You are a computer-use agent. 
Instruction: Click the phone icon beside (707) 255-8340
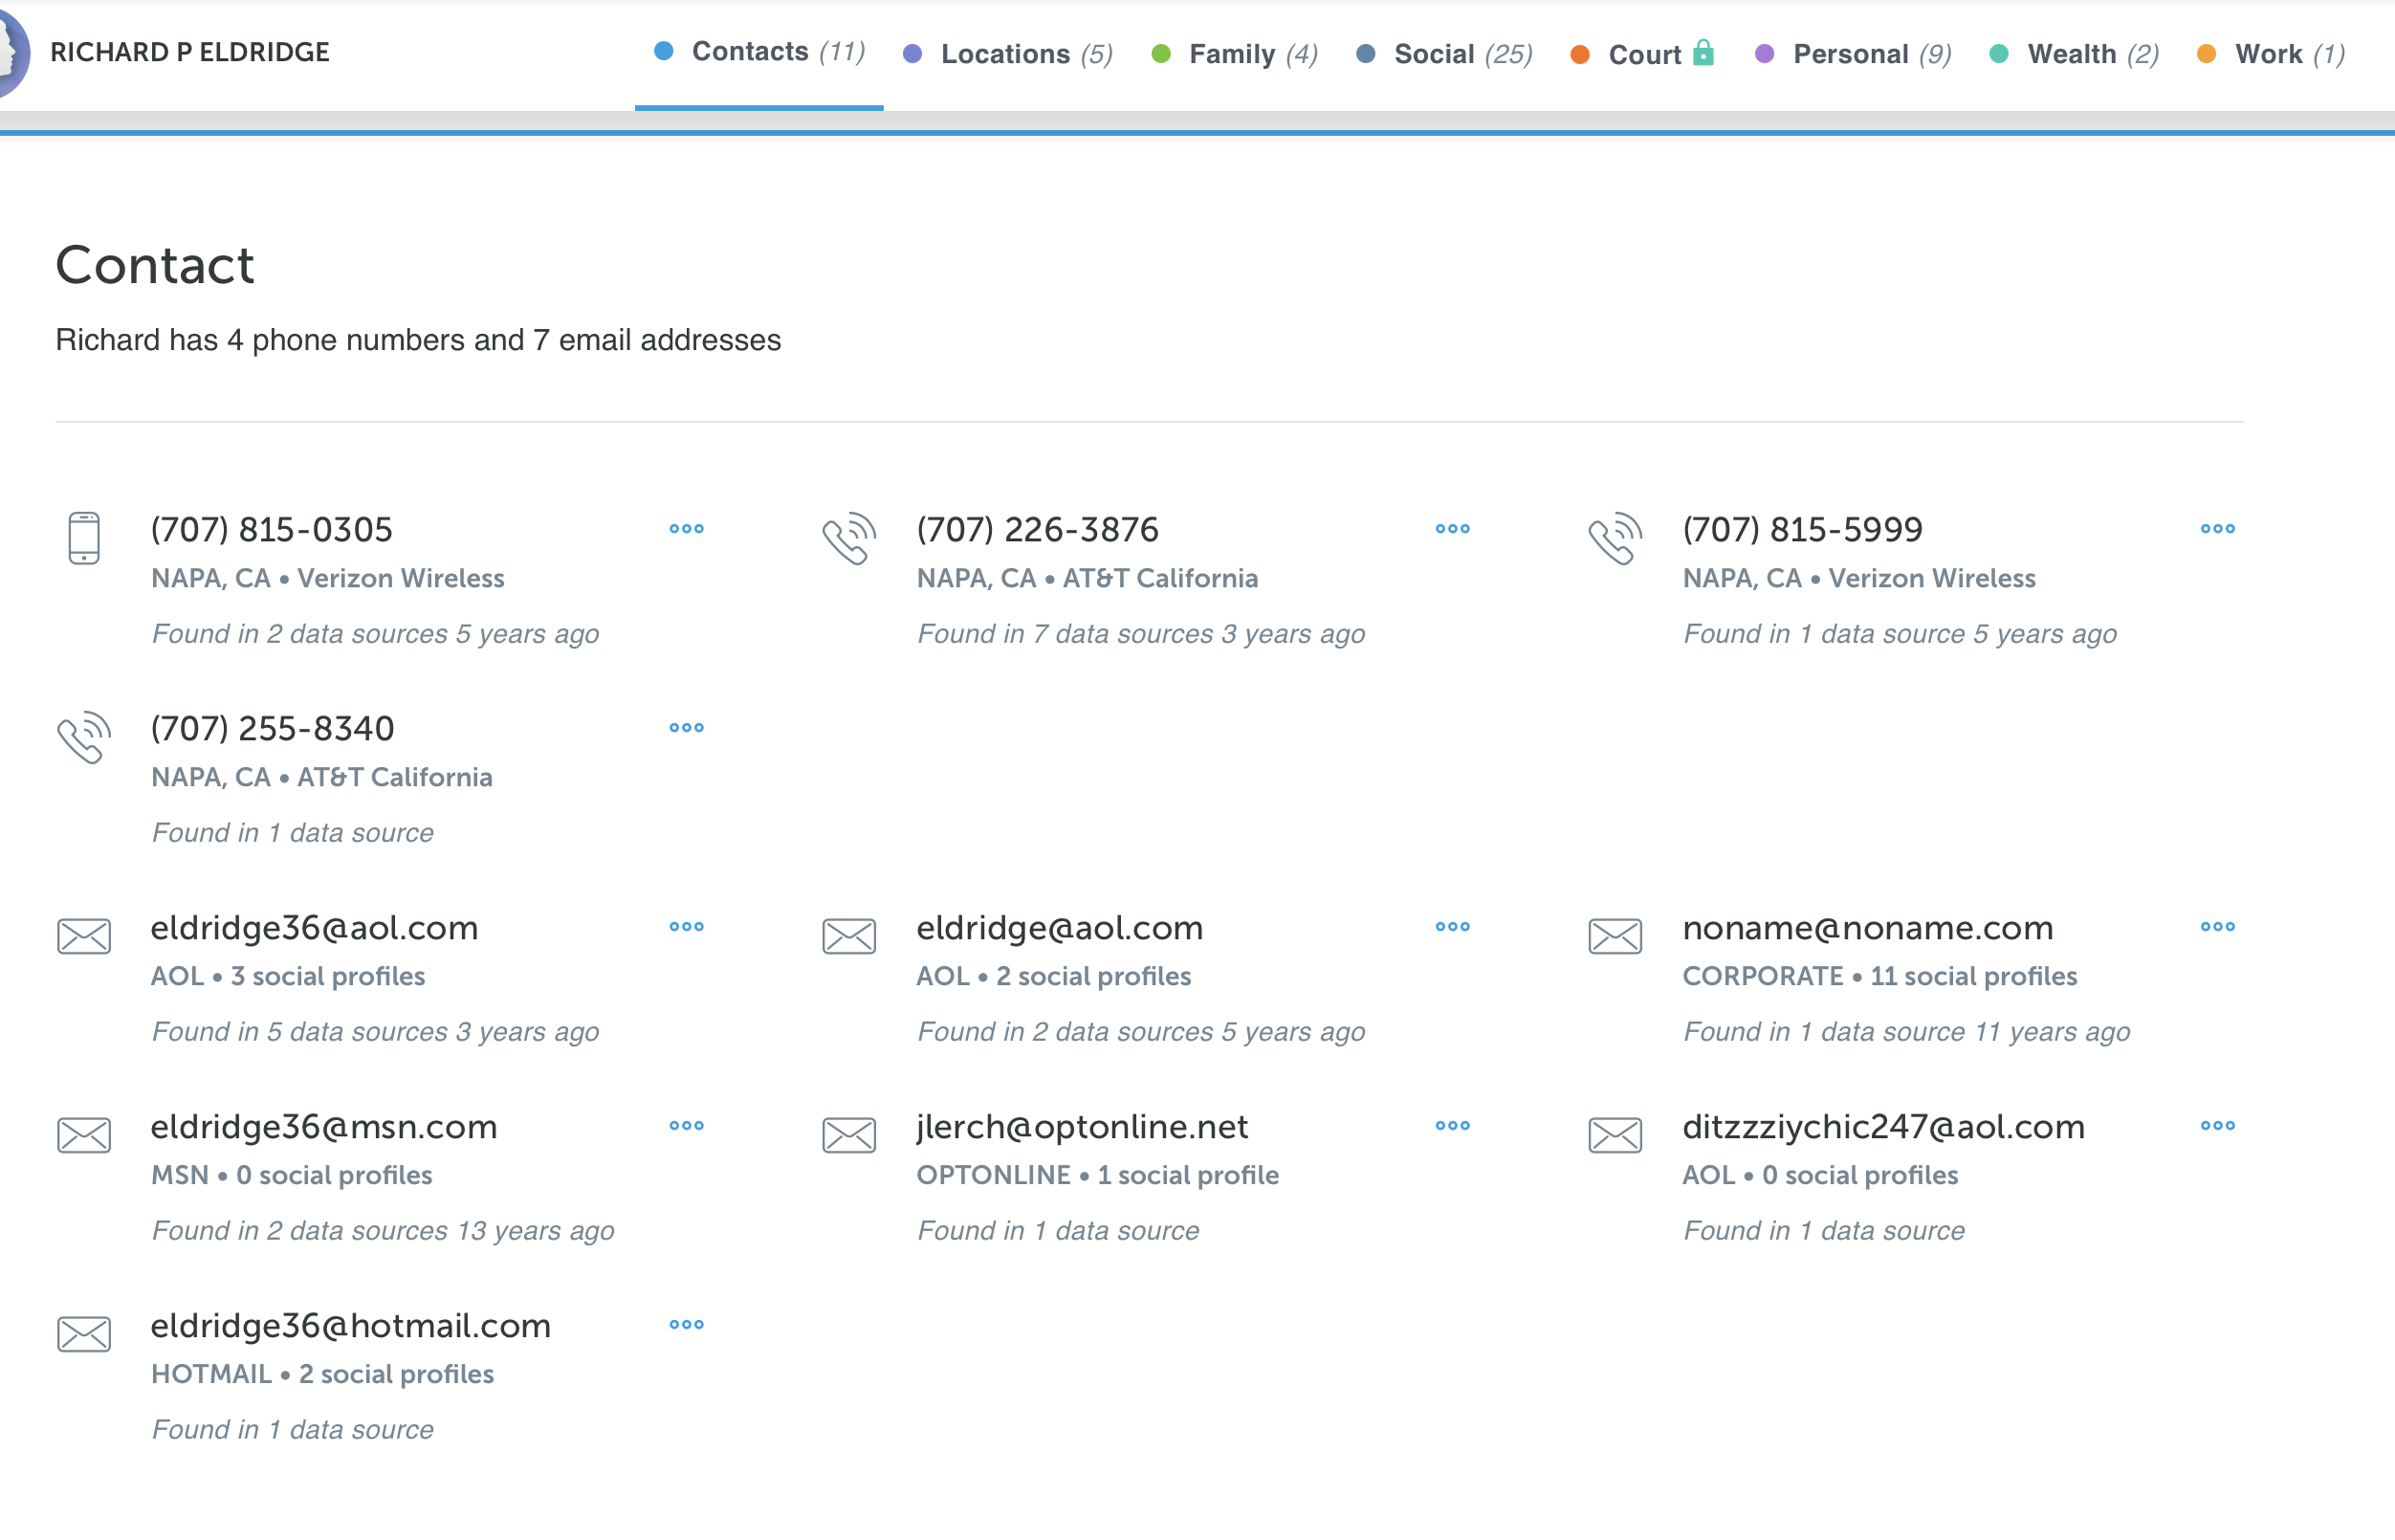(84, 737)
